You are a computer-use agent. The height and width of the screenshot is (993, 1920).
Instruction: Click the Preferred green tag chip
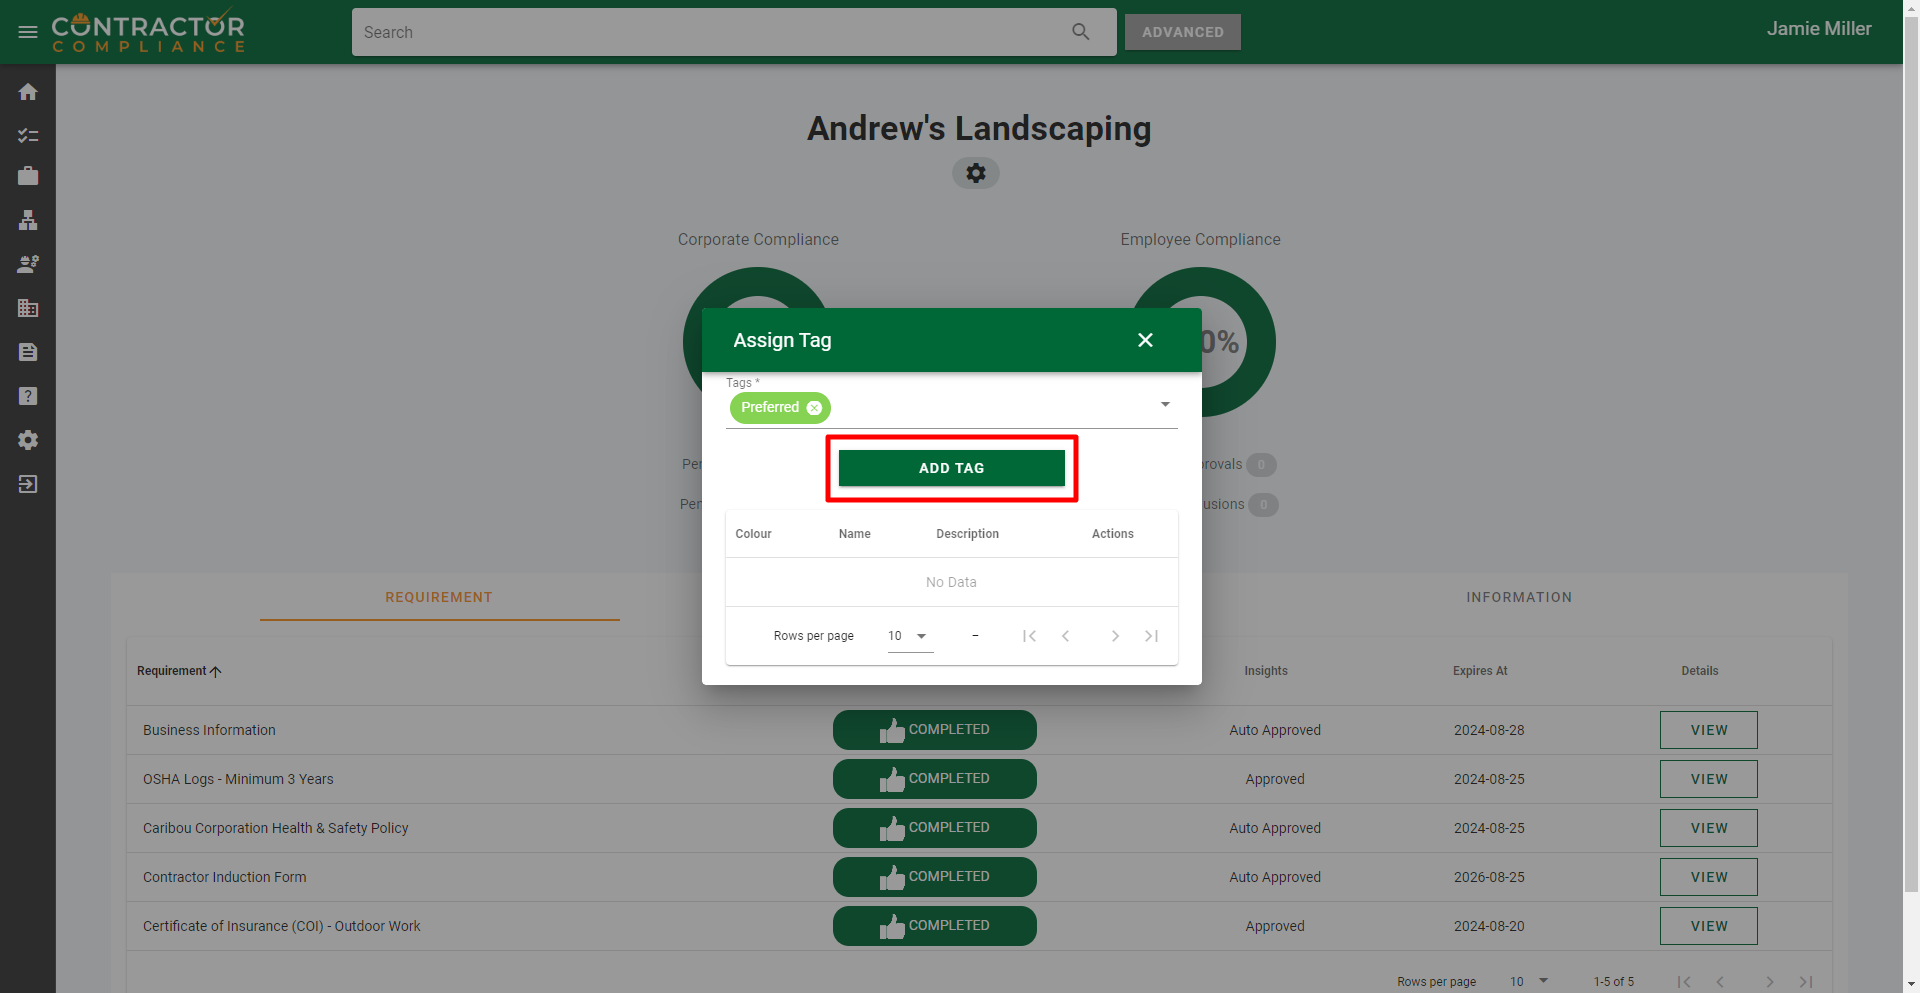pos(769,408)
